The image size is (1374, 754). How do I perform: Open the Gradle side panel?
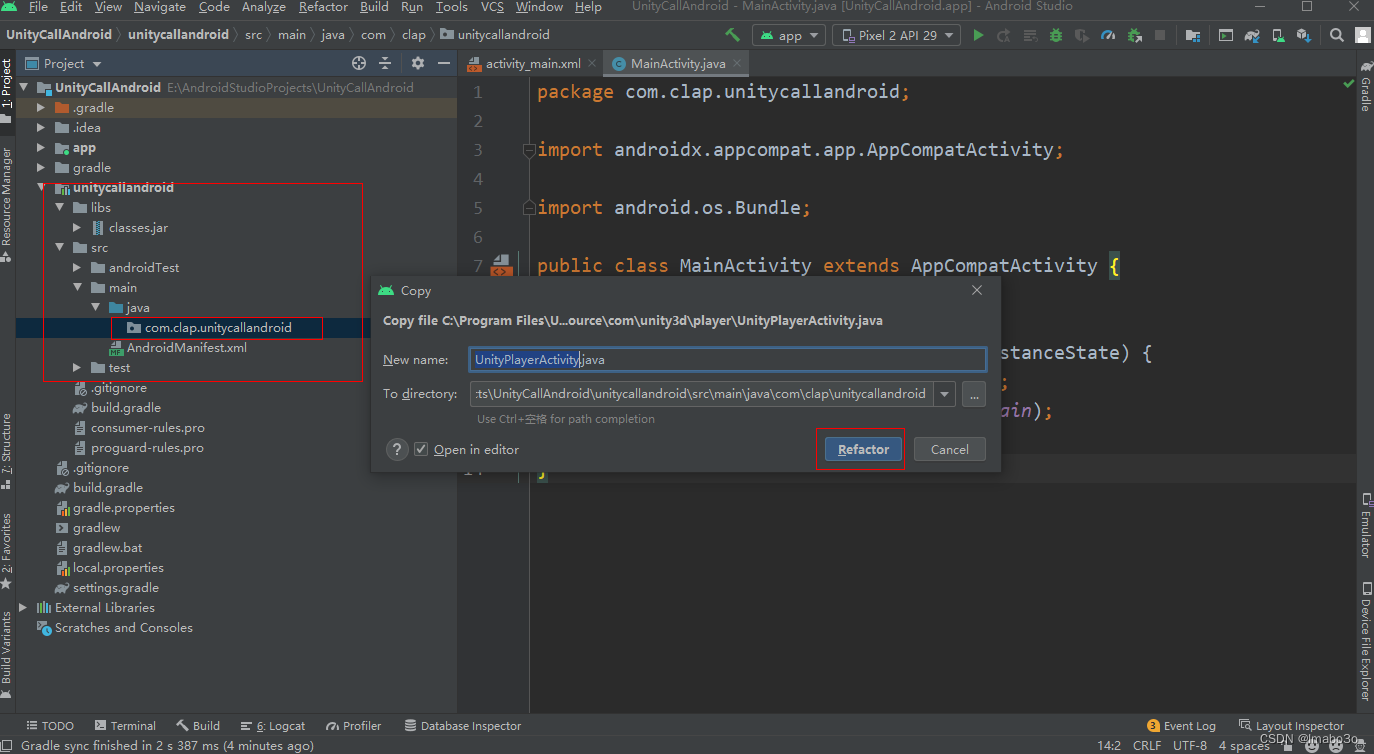[x=1364, y=88]
